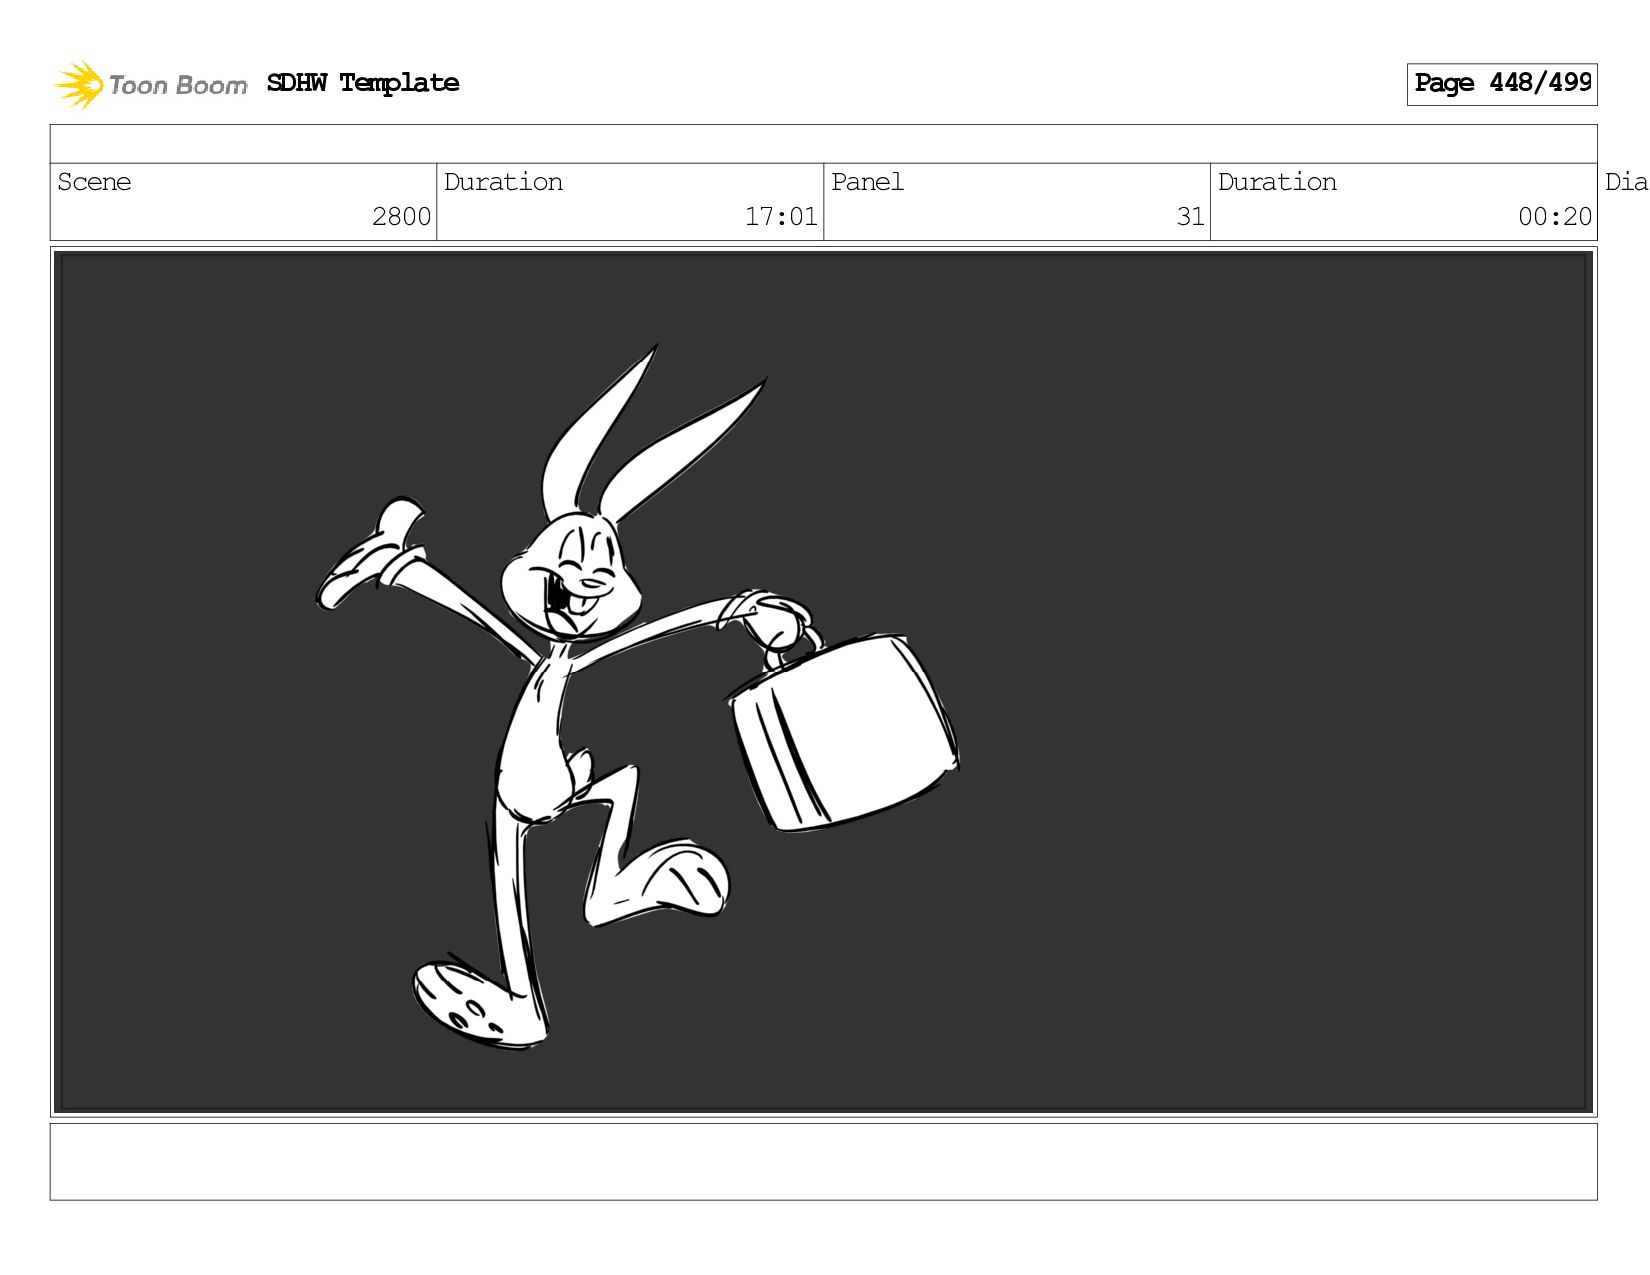Click the scene duration value 17:01
Screen dimensions: 1650x1275
(x=781, y=217)
